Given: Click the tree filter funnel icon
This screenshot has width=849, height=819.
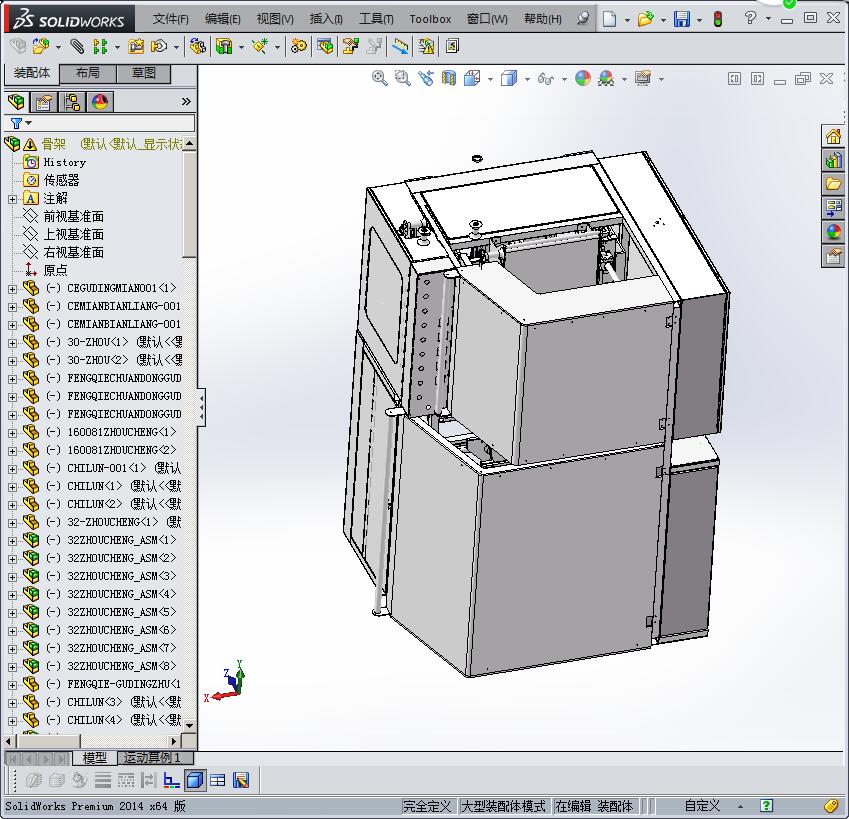Looking at the screenshot, I should pyautogui.click(x=17, y=123).
